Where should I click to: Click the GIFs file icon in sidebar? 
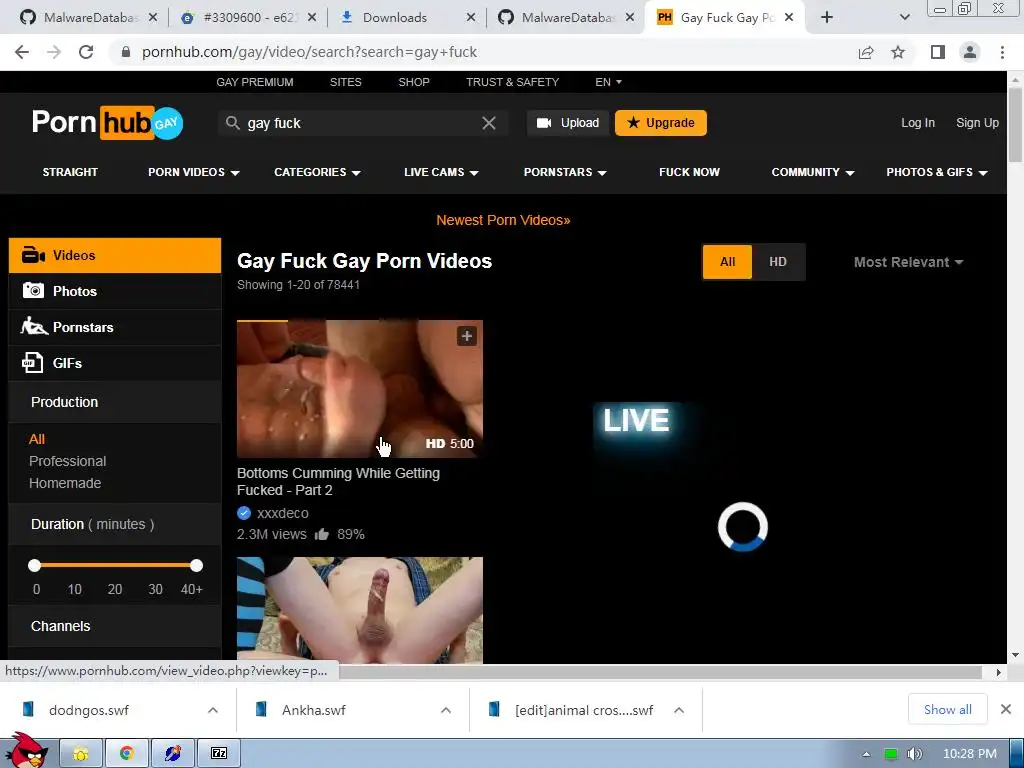coord(33,362)
